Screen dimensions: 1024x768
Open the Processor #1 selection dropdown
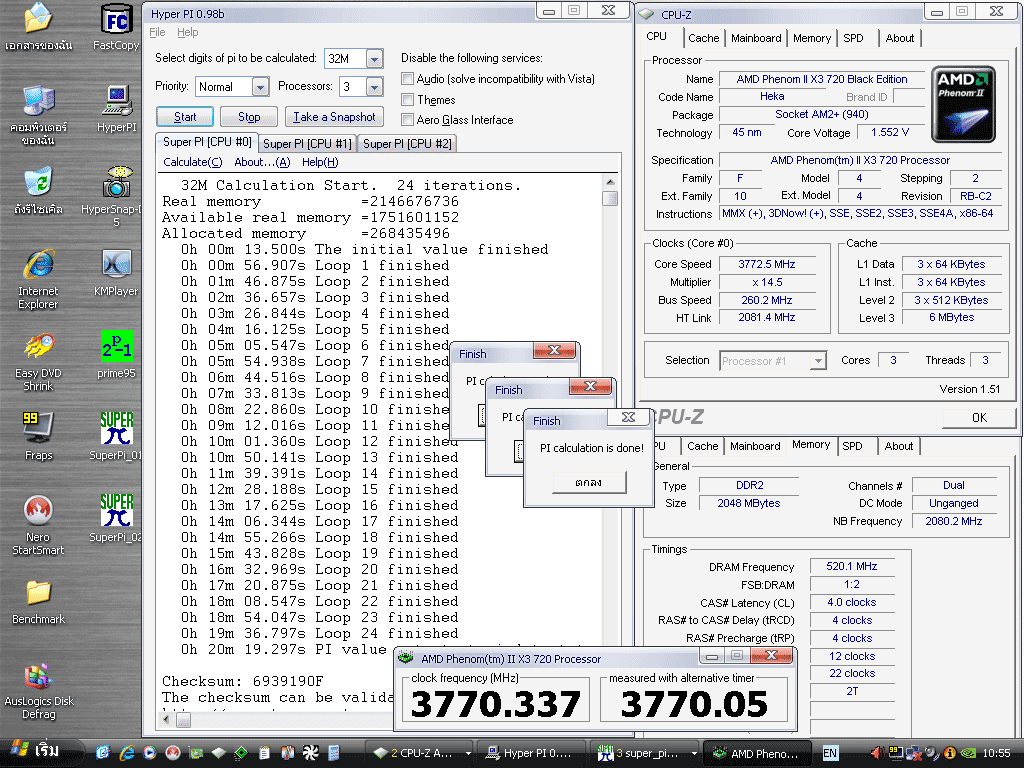click(x=818, y=360)
